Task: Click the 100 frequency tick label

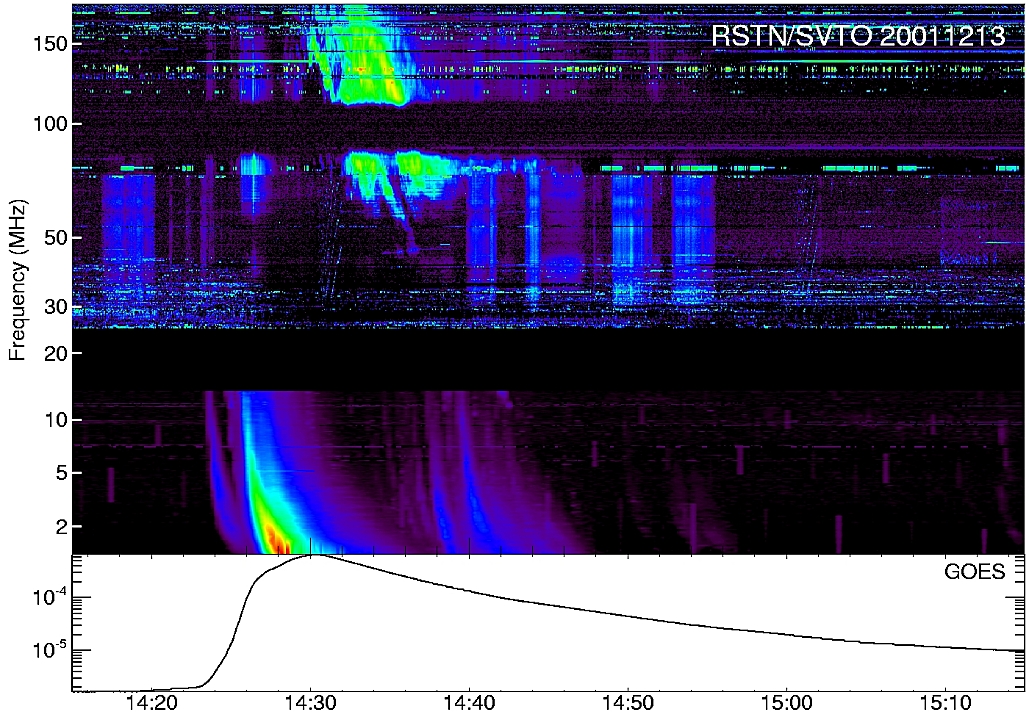Action: tap(51, 124)
